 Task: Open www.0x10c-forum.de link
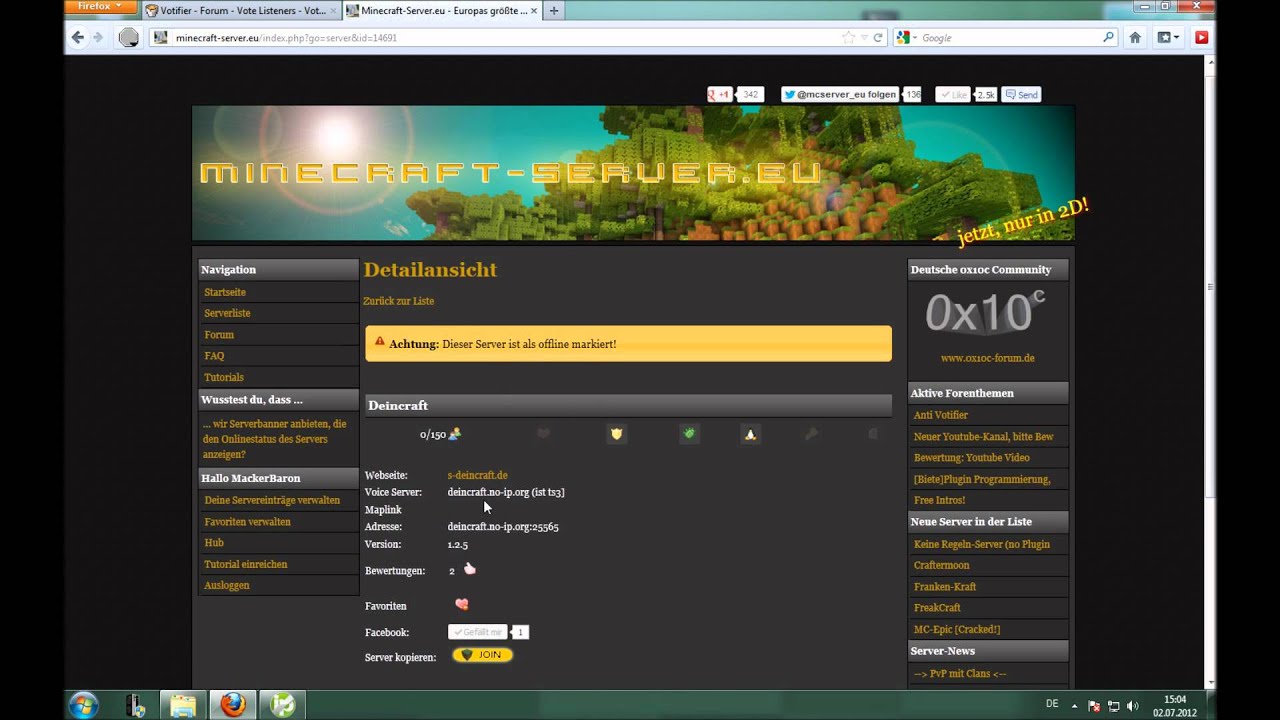click(988, 357)
